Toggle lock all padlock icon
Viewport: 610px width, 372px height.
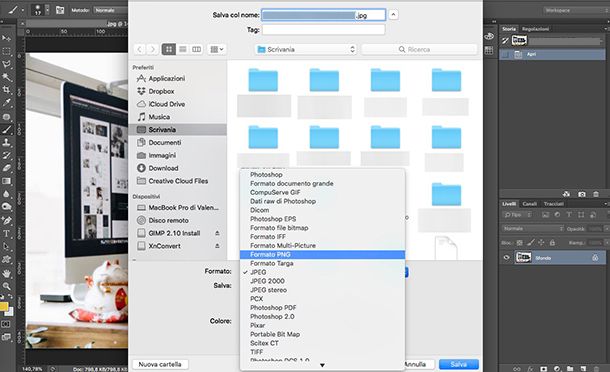(x=552, y=242)
